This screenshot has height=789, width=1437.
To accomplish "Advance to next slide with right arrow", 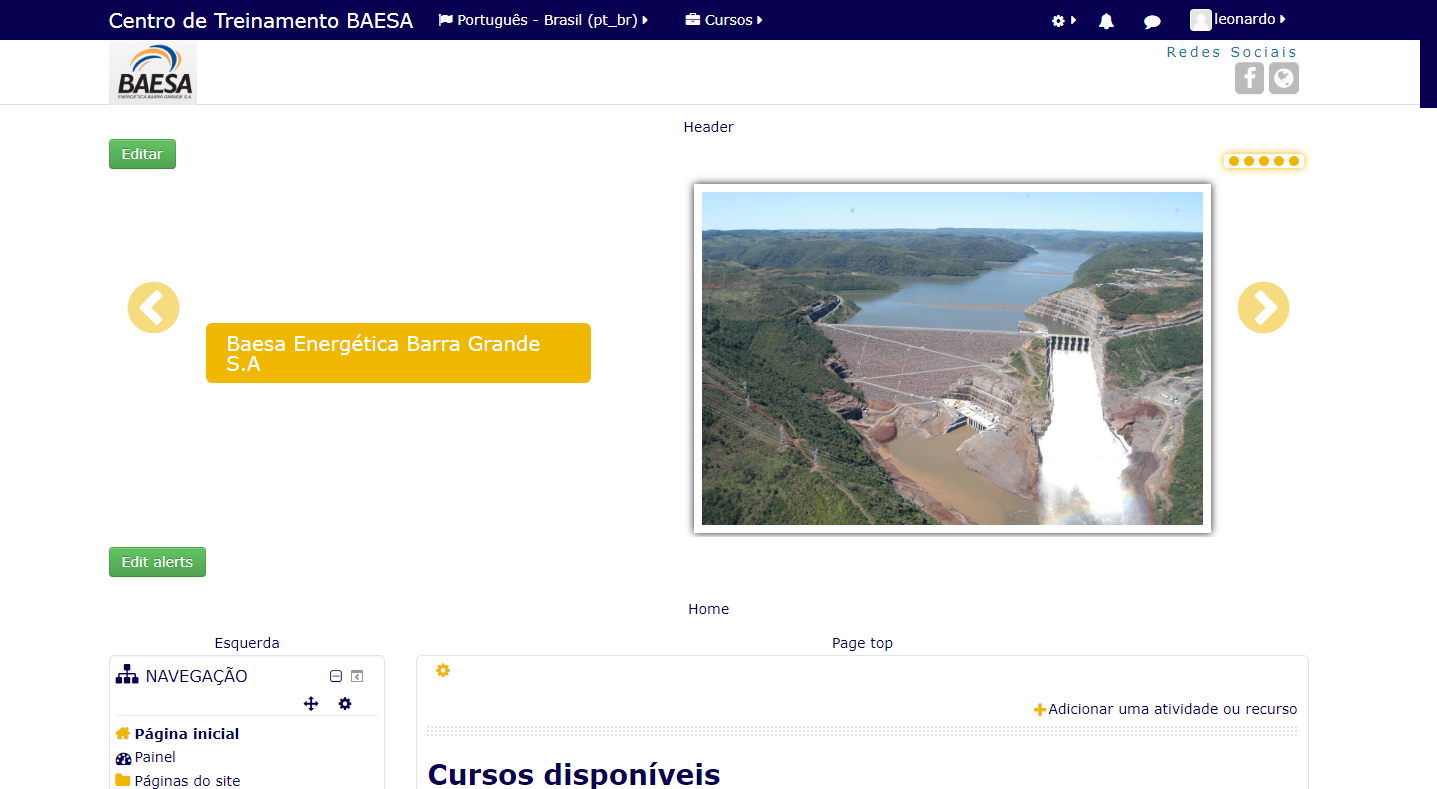I will [x=1263, y=308].
